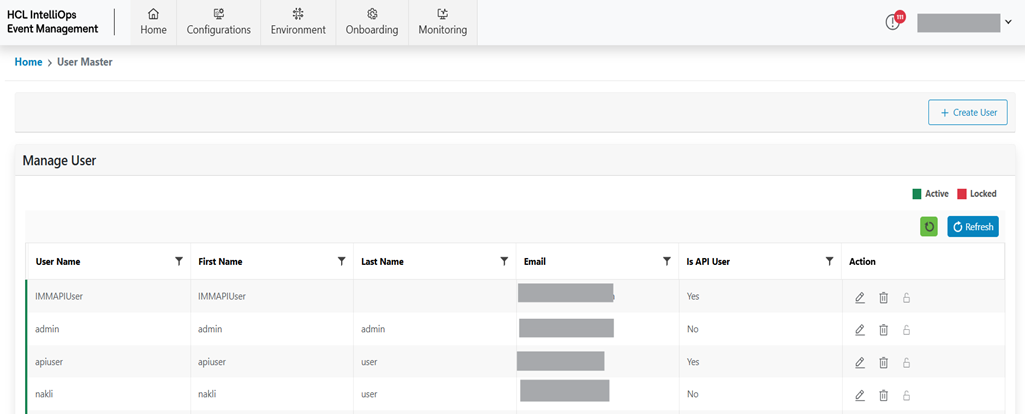The height and width of the screenshot is (414, 1025).
Task: Click the Create User button
Action: click(968, 113)
